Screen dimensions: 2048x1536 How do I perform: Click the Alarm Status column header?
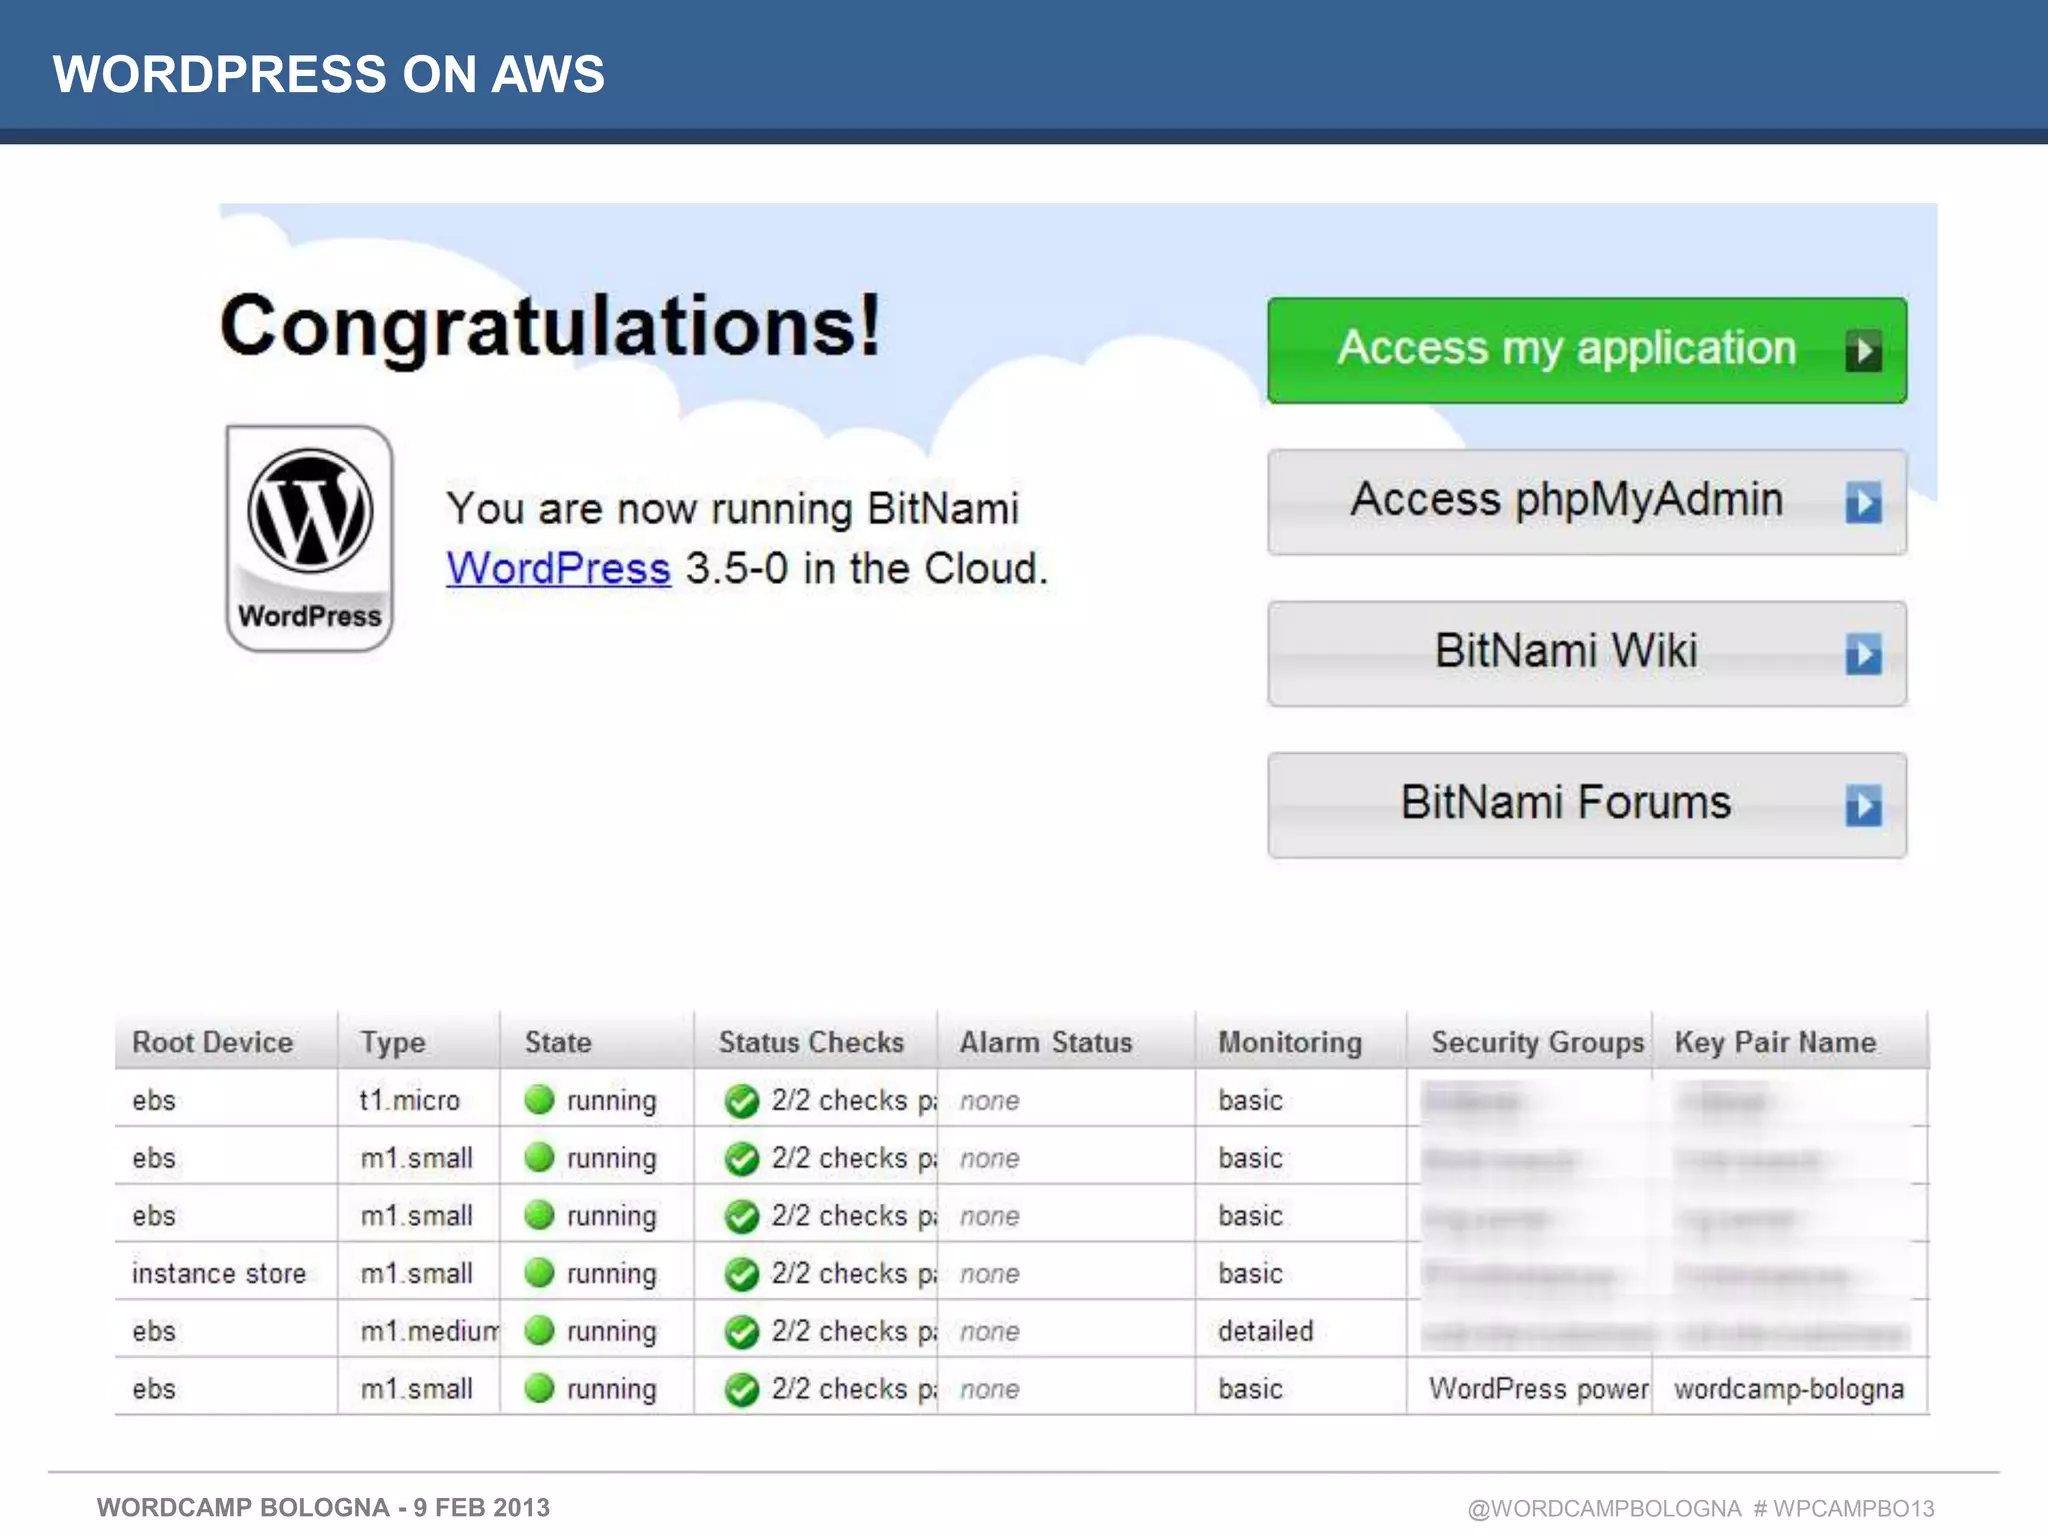[1067, 1041]
